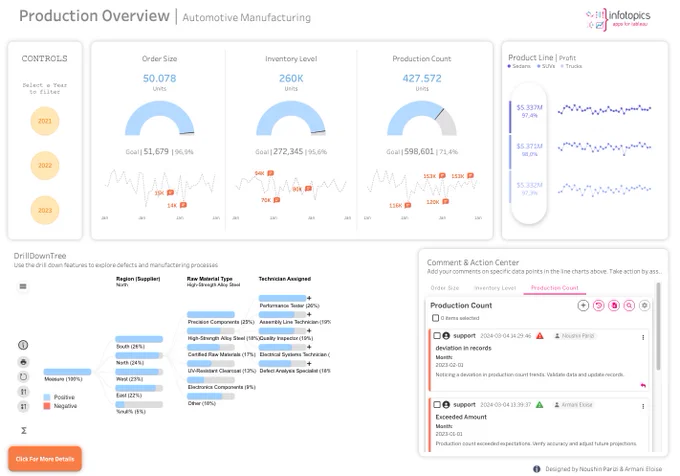Image resolution: width=680 pixels, height=476 pixels.
Task: Click the info icon next to Designed by credit
Action: point(536,469)
